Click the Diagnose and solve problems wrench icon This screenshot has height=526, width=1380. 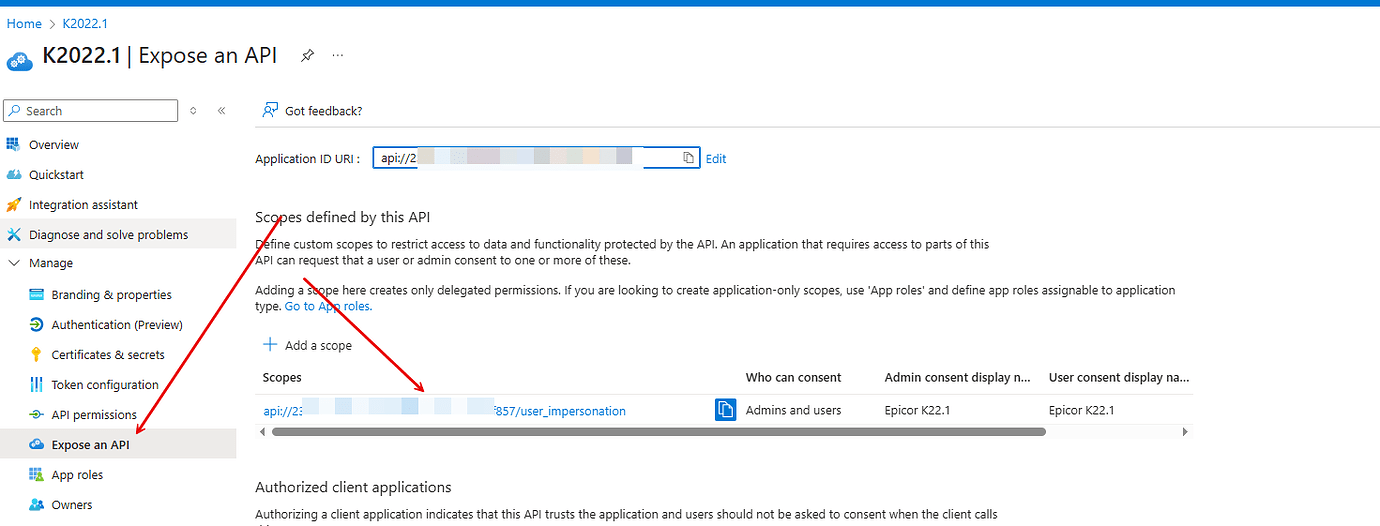click(14, 235)
